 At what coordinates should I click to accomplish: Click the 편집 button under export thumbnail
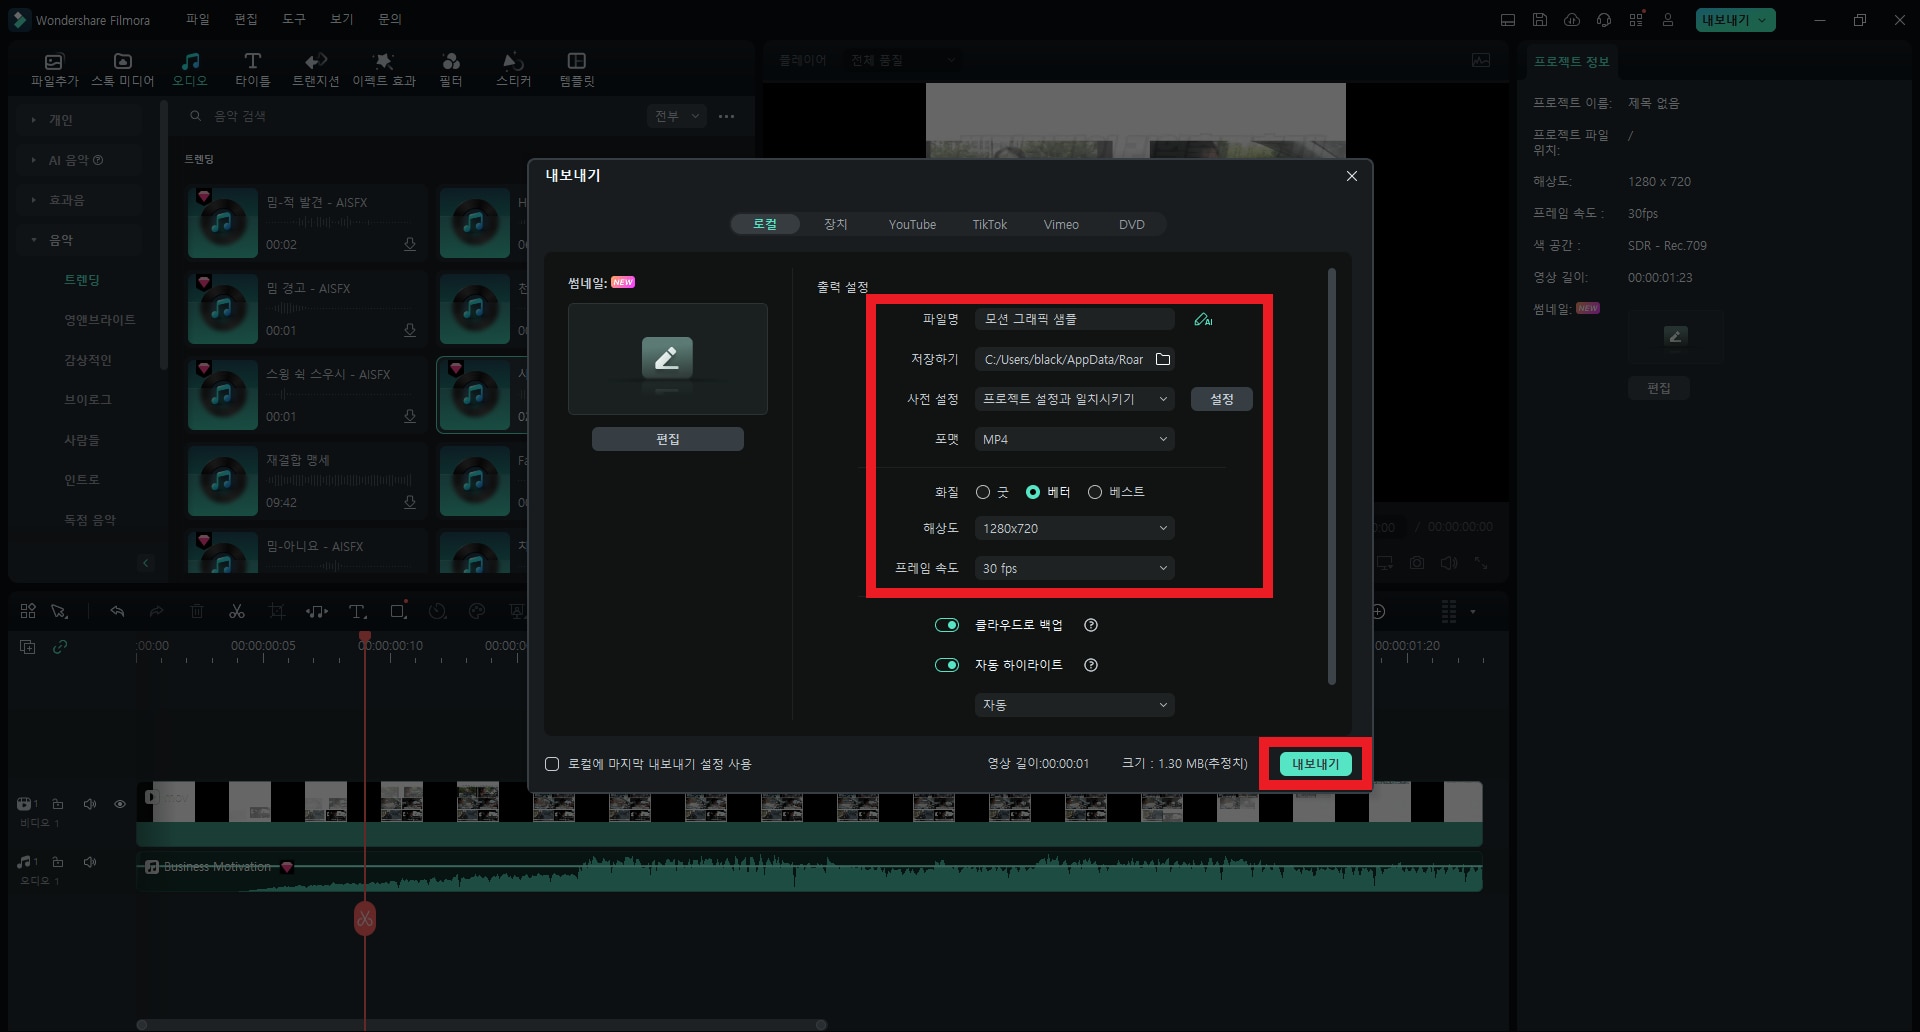pyautogui.click(x=667, y=439)
